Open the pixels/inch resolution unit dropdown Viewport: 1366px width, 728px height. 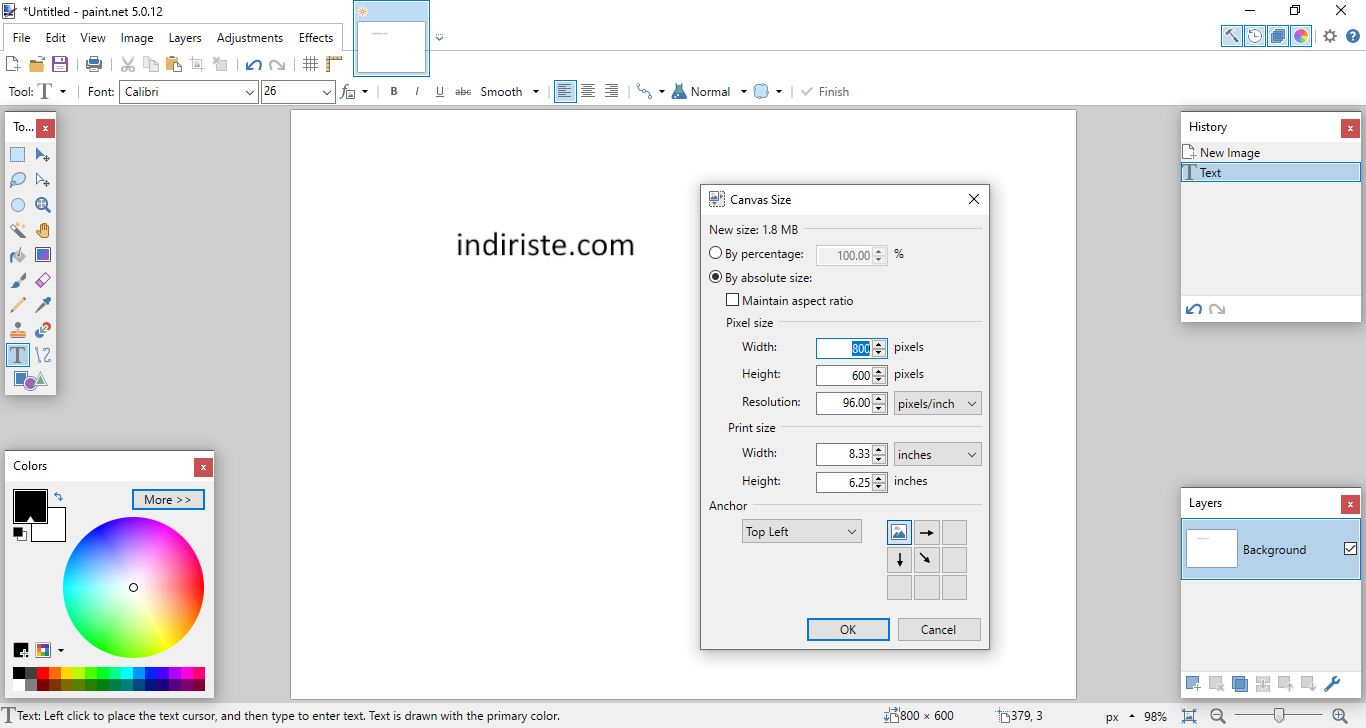coord(937,403)
